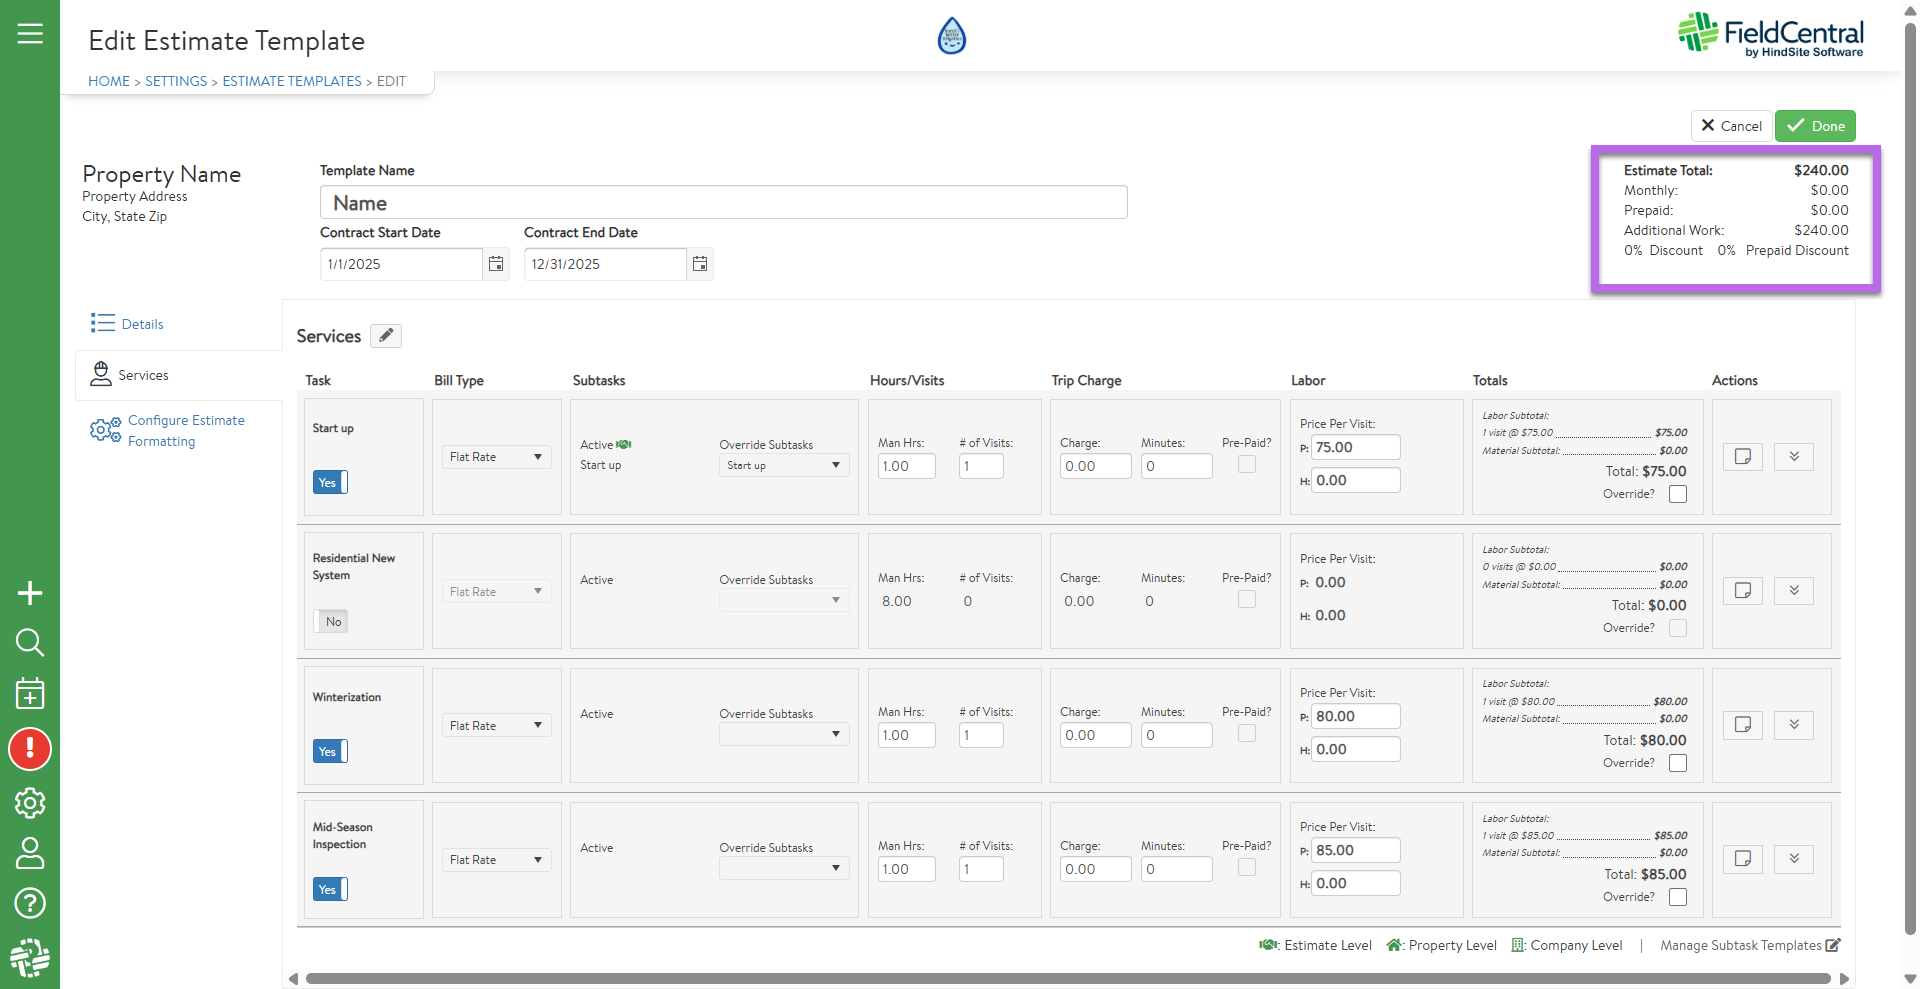Screen dimensions: 1920x989
Task: Open the search magnifier in sidebar
Action: click(x=30, y=642)
